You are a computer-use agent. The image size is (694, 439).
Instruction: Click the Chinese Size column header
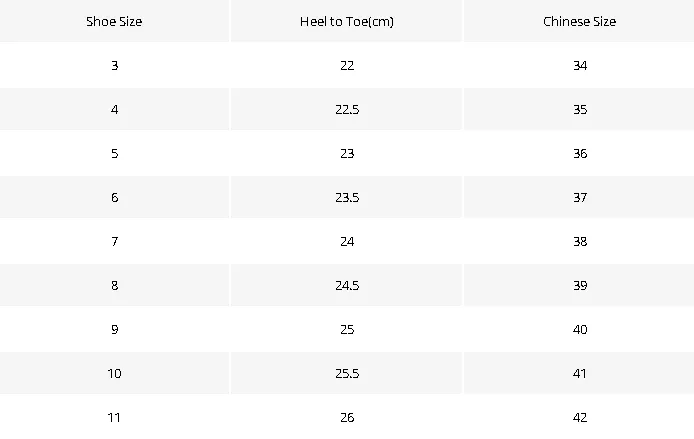point(579,21)
